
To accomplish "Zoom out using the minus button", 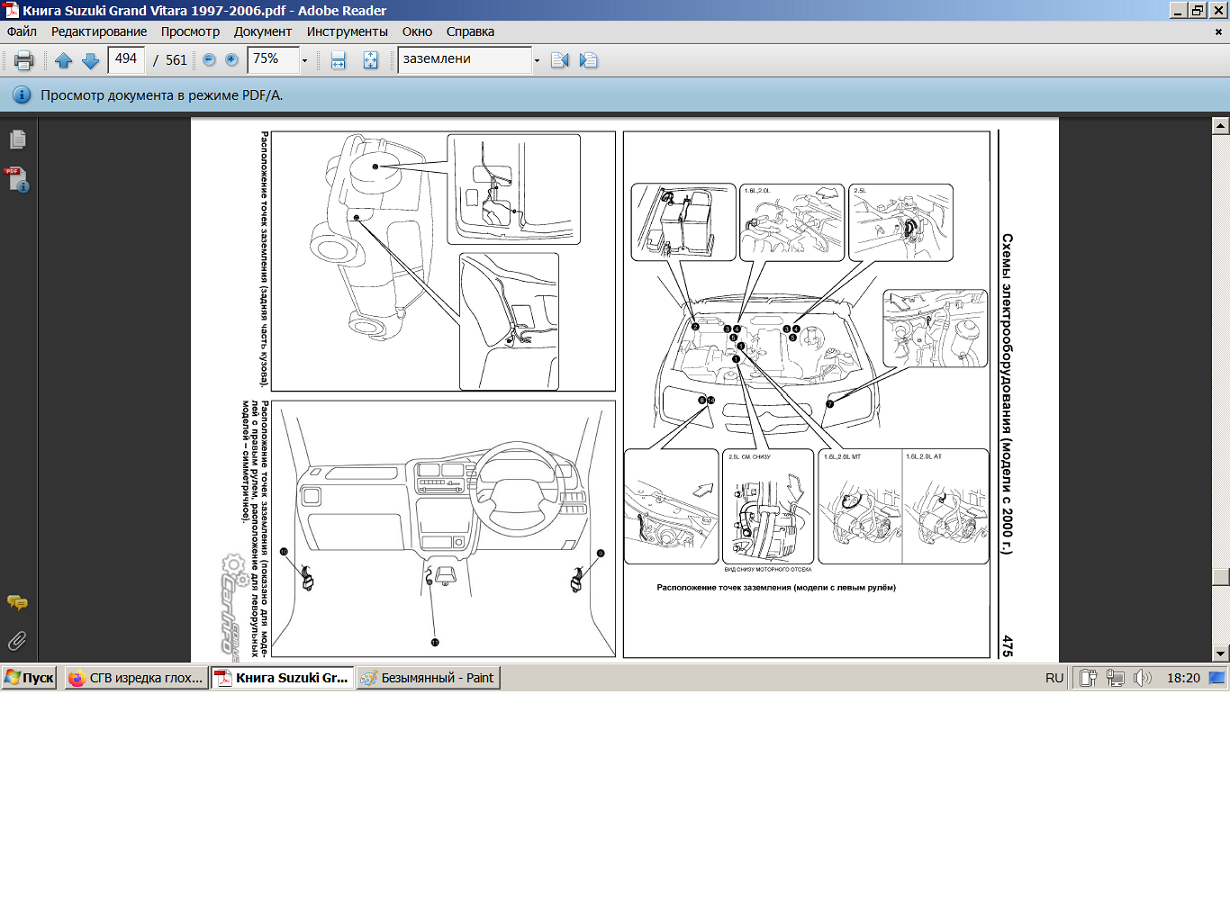I will click(209, 60).
